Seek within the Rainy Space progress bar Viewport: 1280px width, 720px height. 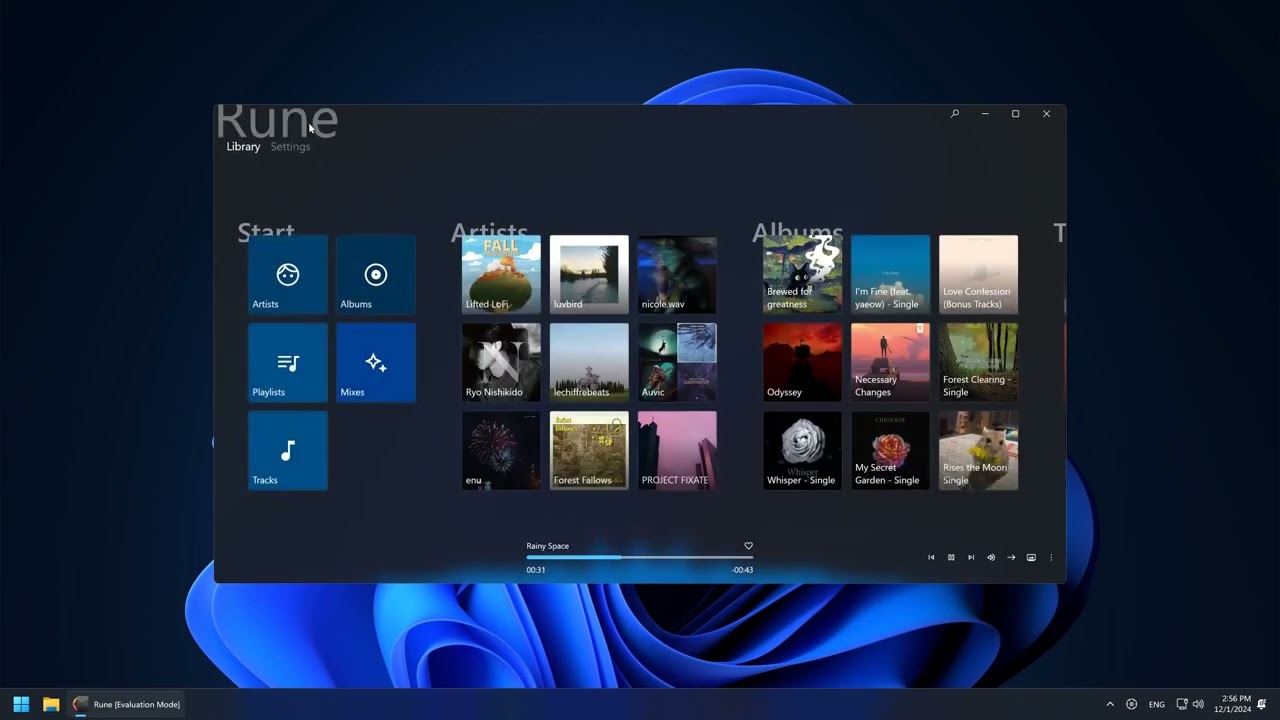(640, 557)
